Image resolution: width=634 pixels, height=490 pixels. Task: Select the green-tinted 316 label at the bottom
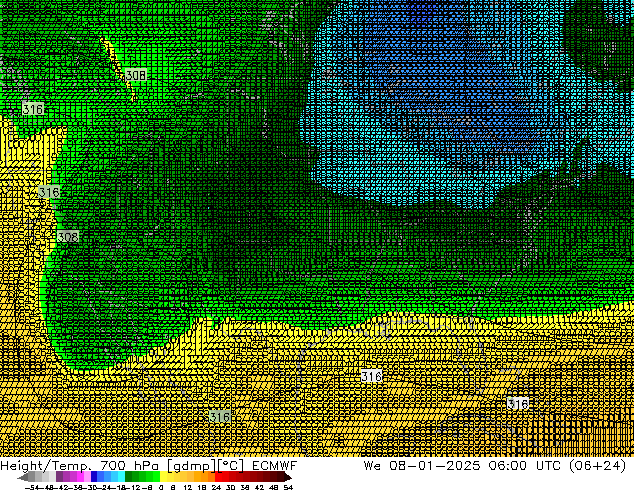click(x=220, y=416)
